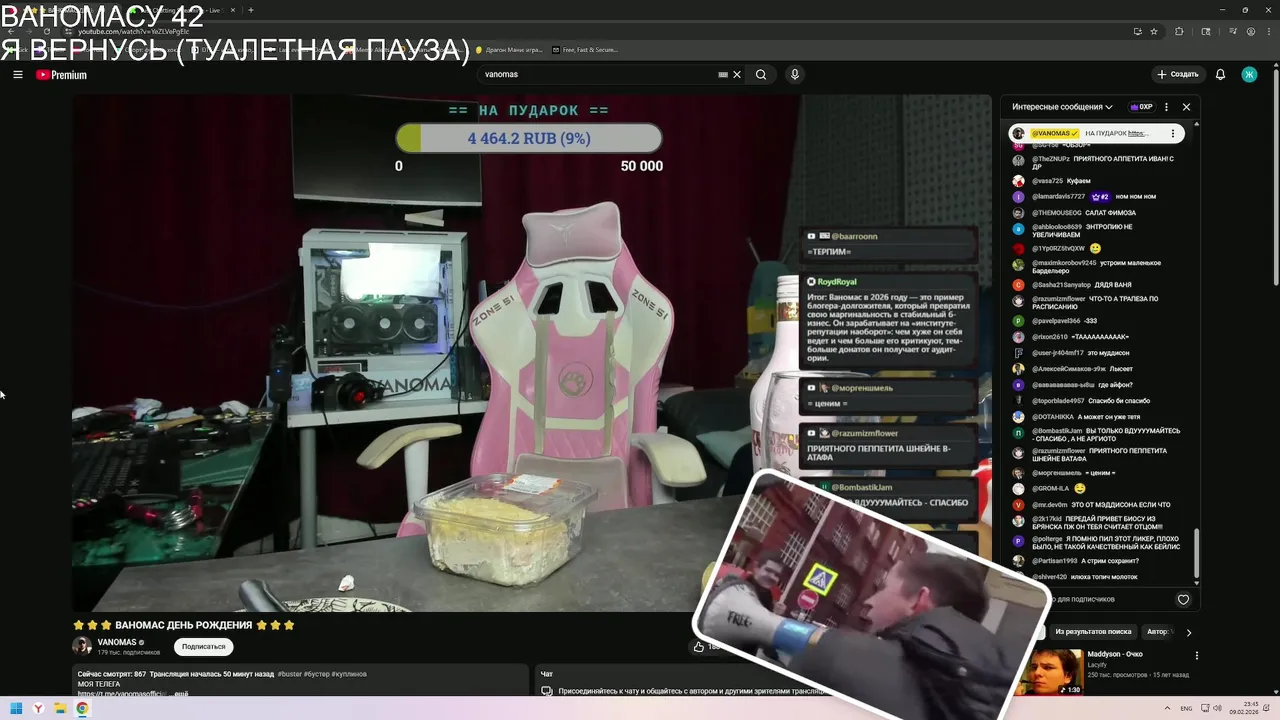Bookmark this page with star icon
The width and height of the screenshot is (1280, 720).
tap(1154, 31)
